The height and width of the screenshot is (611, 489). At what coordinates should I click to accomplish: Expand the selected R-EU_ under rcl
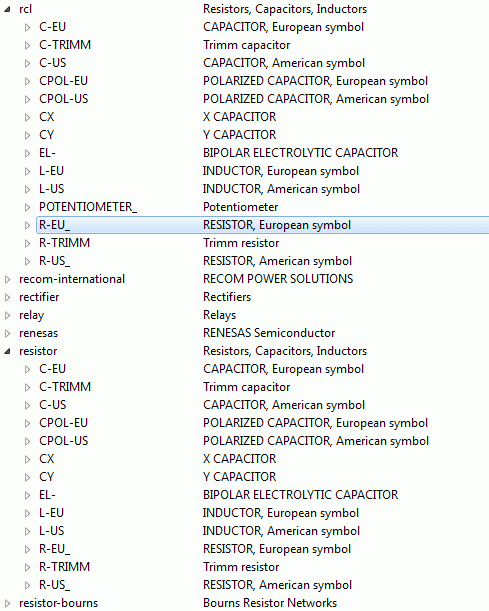click(x=27, y=225)
